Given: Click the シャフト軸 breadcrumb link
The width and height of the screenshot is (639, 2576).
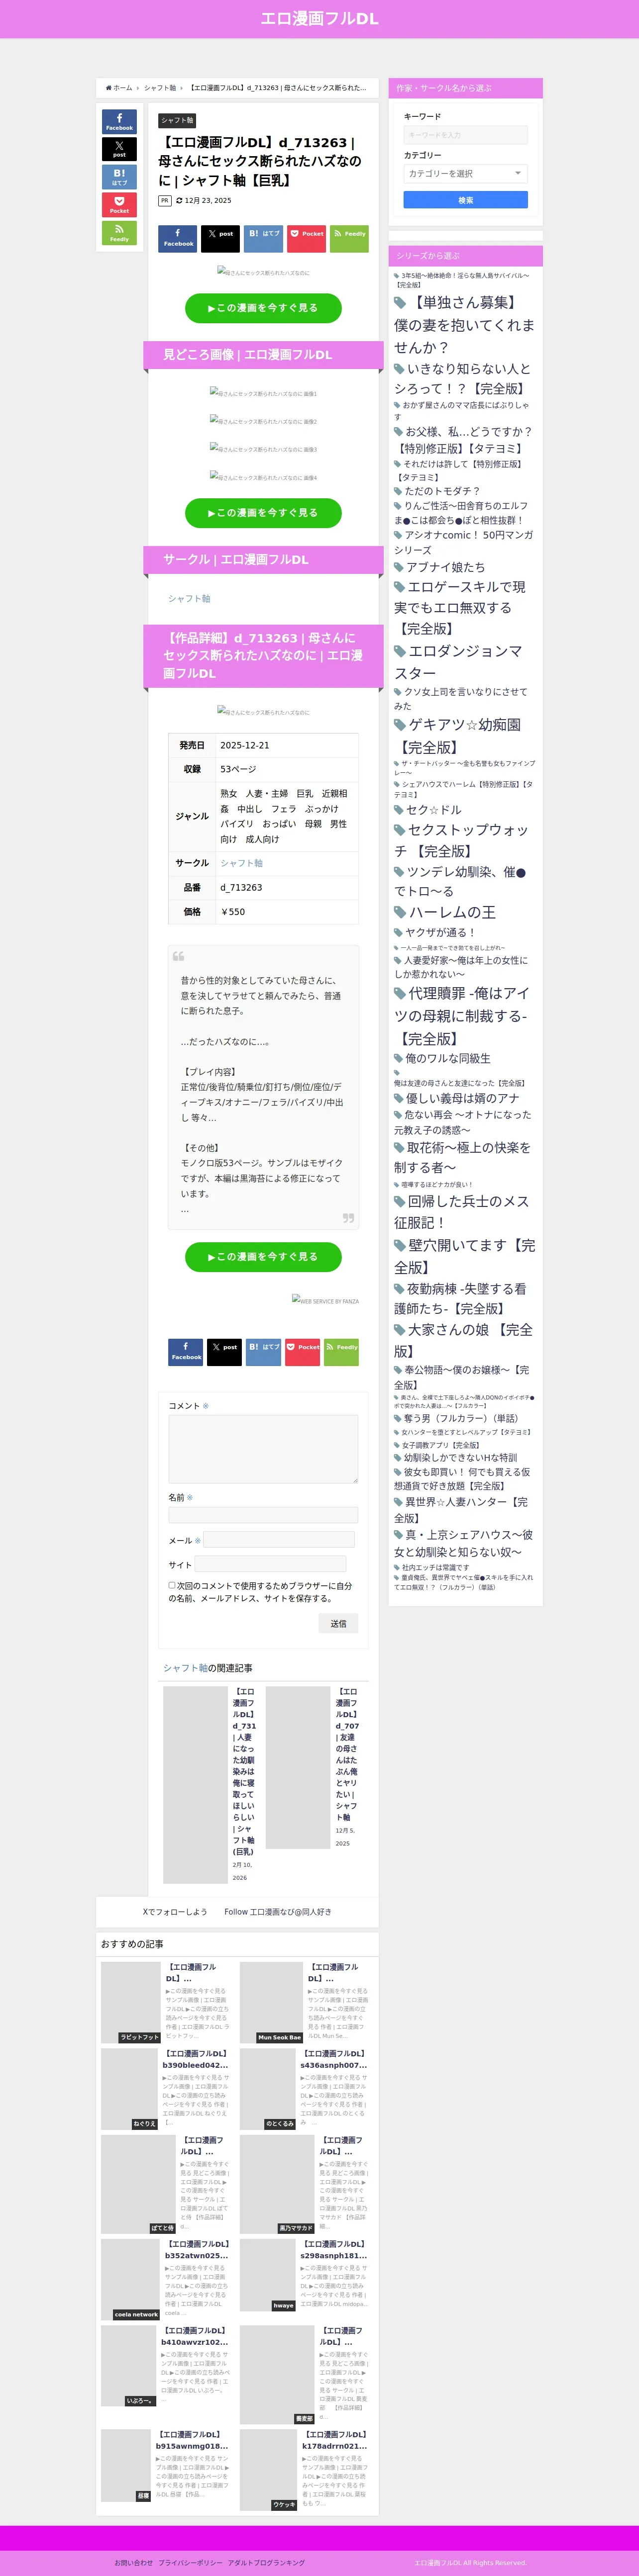Looking at the screenshot, I should click(x=160, y=88).
